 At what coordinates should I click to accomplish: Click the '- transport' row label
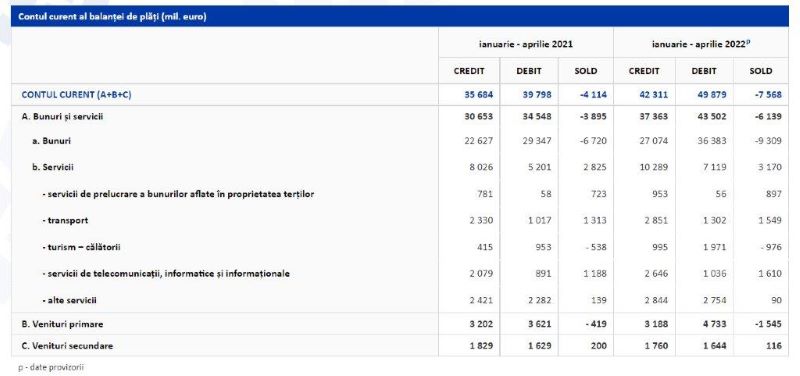[x=65, y=220]
